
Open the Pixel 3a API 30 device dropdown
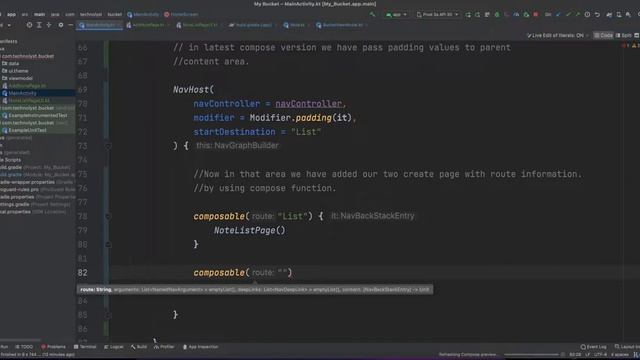coord(437,14)
